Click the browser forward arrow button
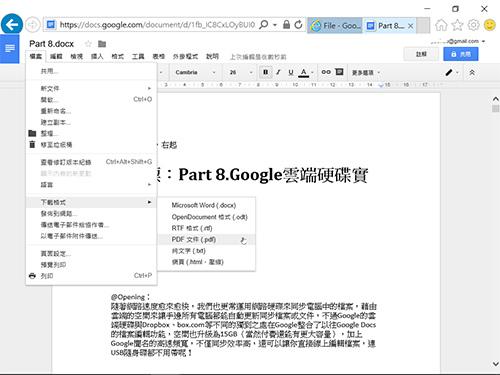 pos(33,25)
